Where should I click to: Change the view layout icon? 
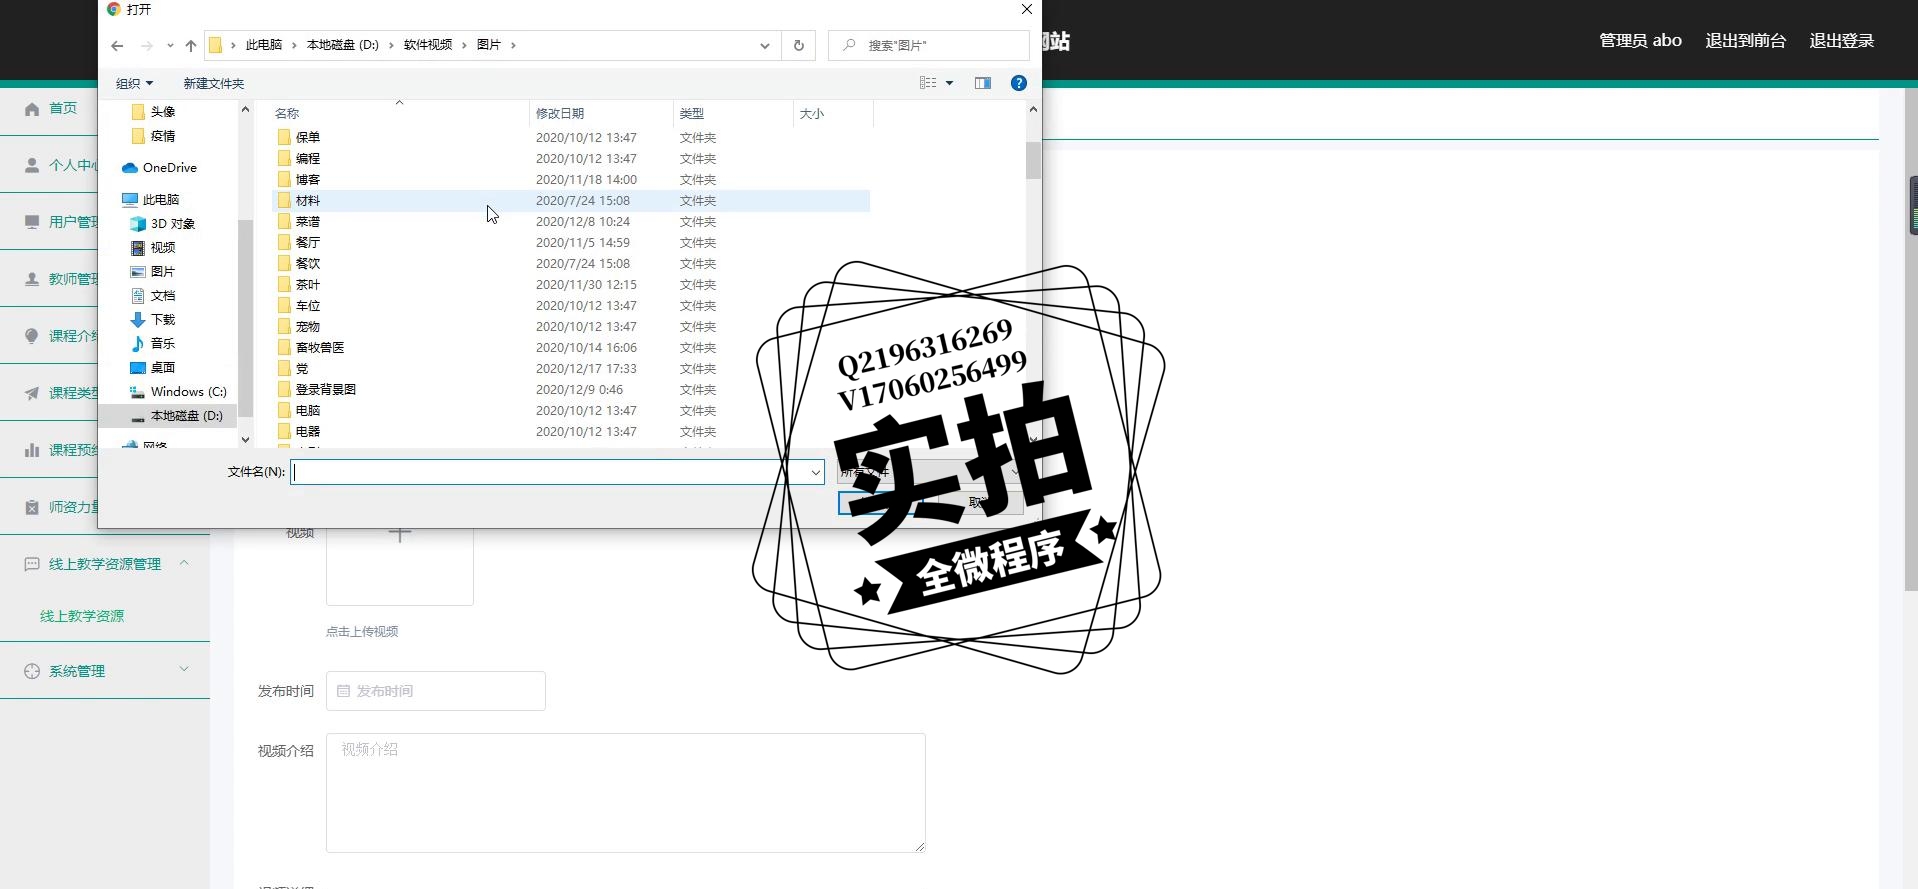tap(928, 83)
